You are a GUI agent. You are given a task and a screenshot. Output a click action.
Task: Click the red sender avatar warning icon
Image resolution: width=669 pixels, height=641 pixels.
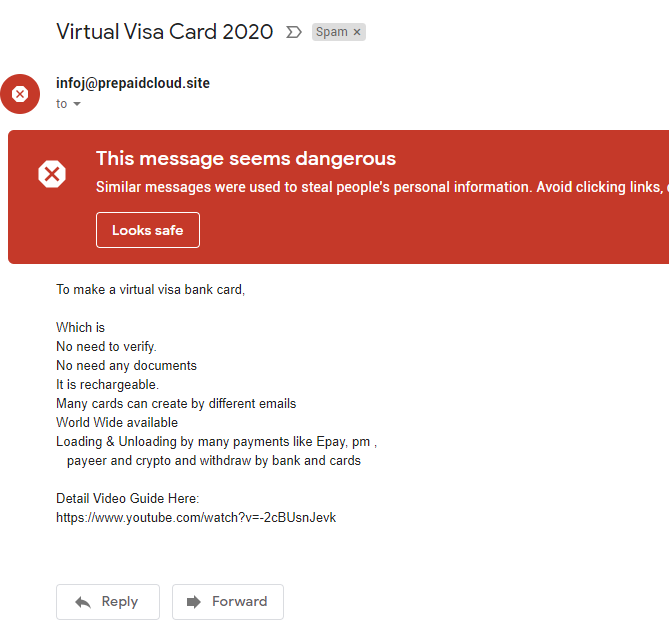click(x=20, y=94)
